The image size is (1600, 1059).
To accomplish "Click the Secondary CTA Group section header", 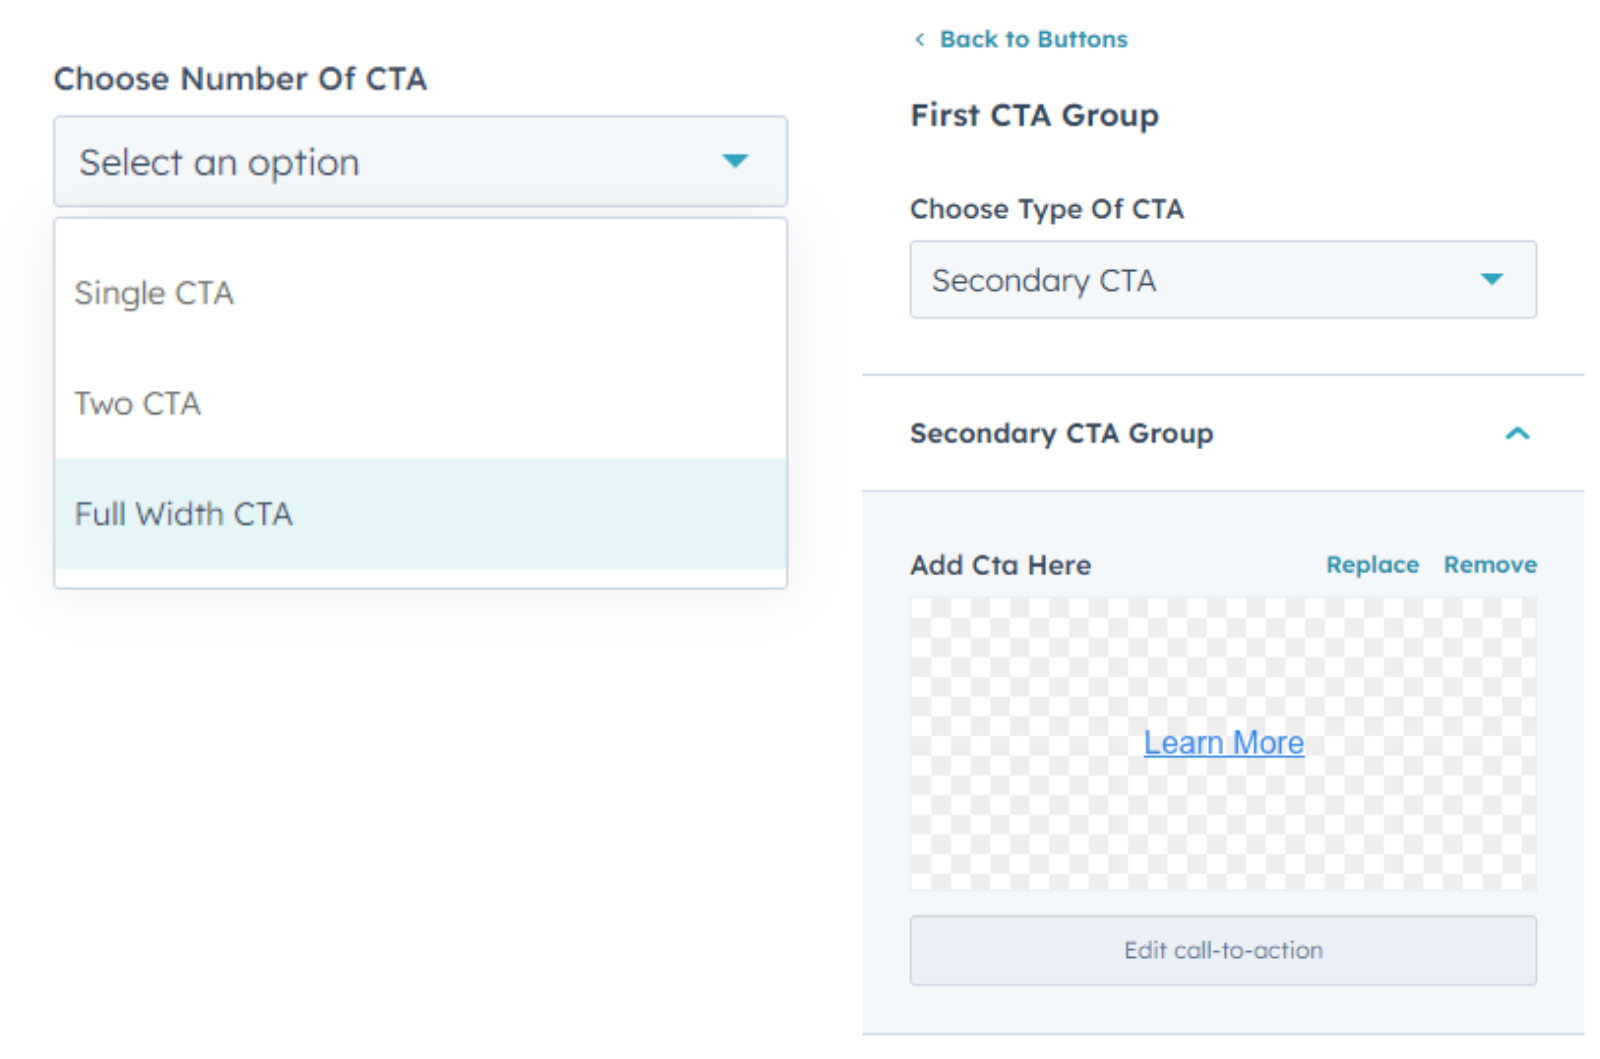I will (1061, 434).
